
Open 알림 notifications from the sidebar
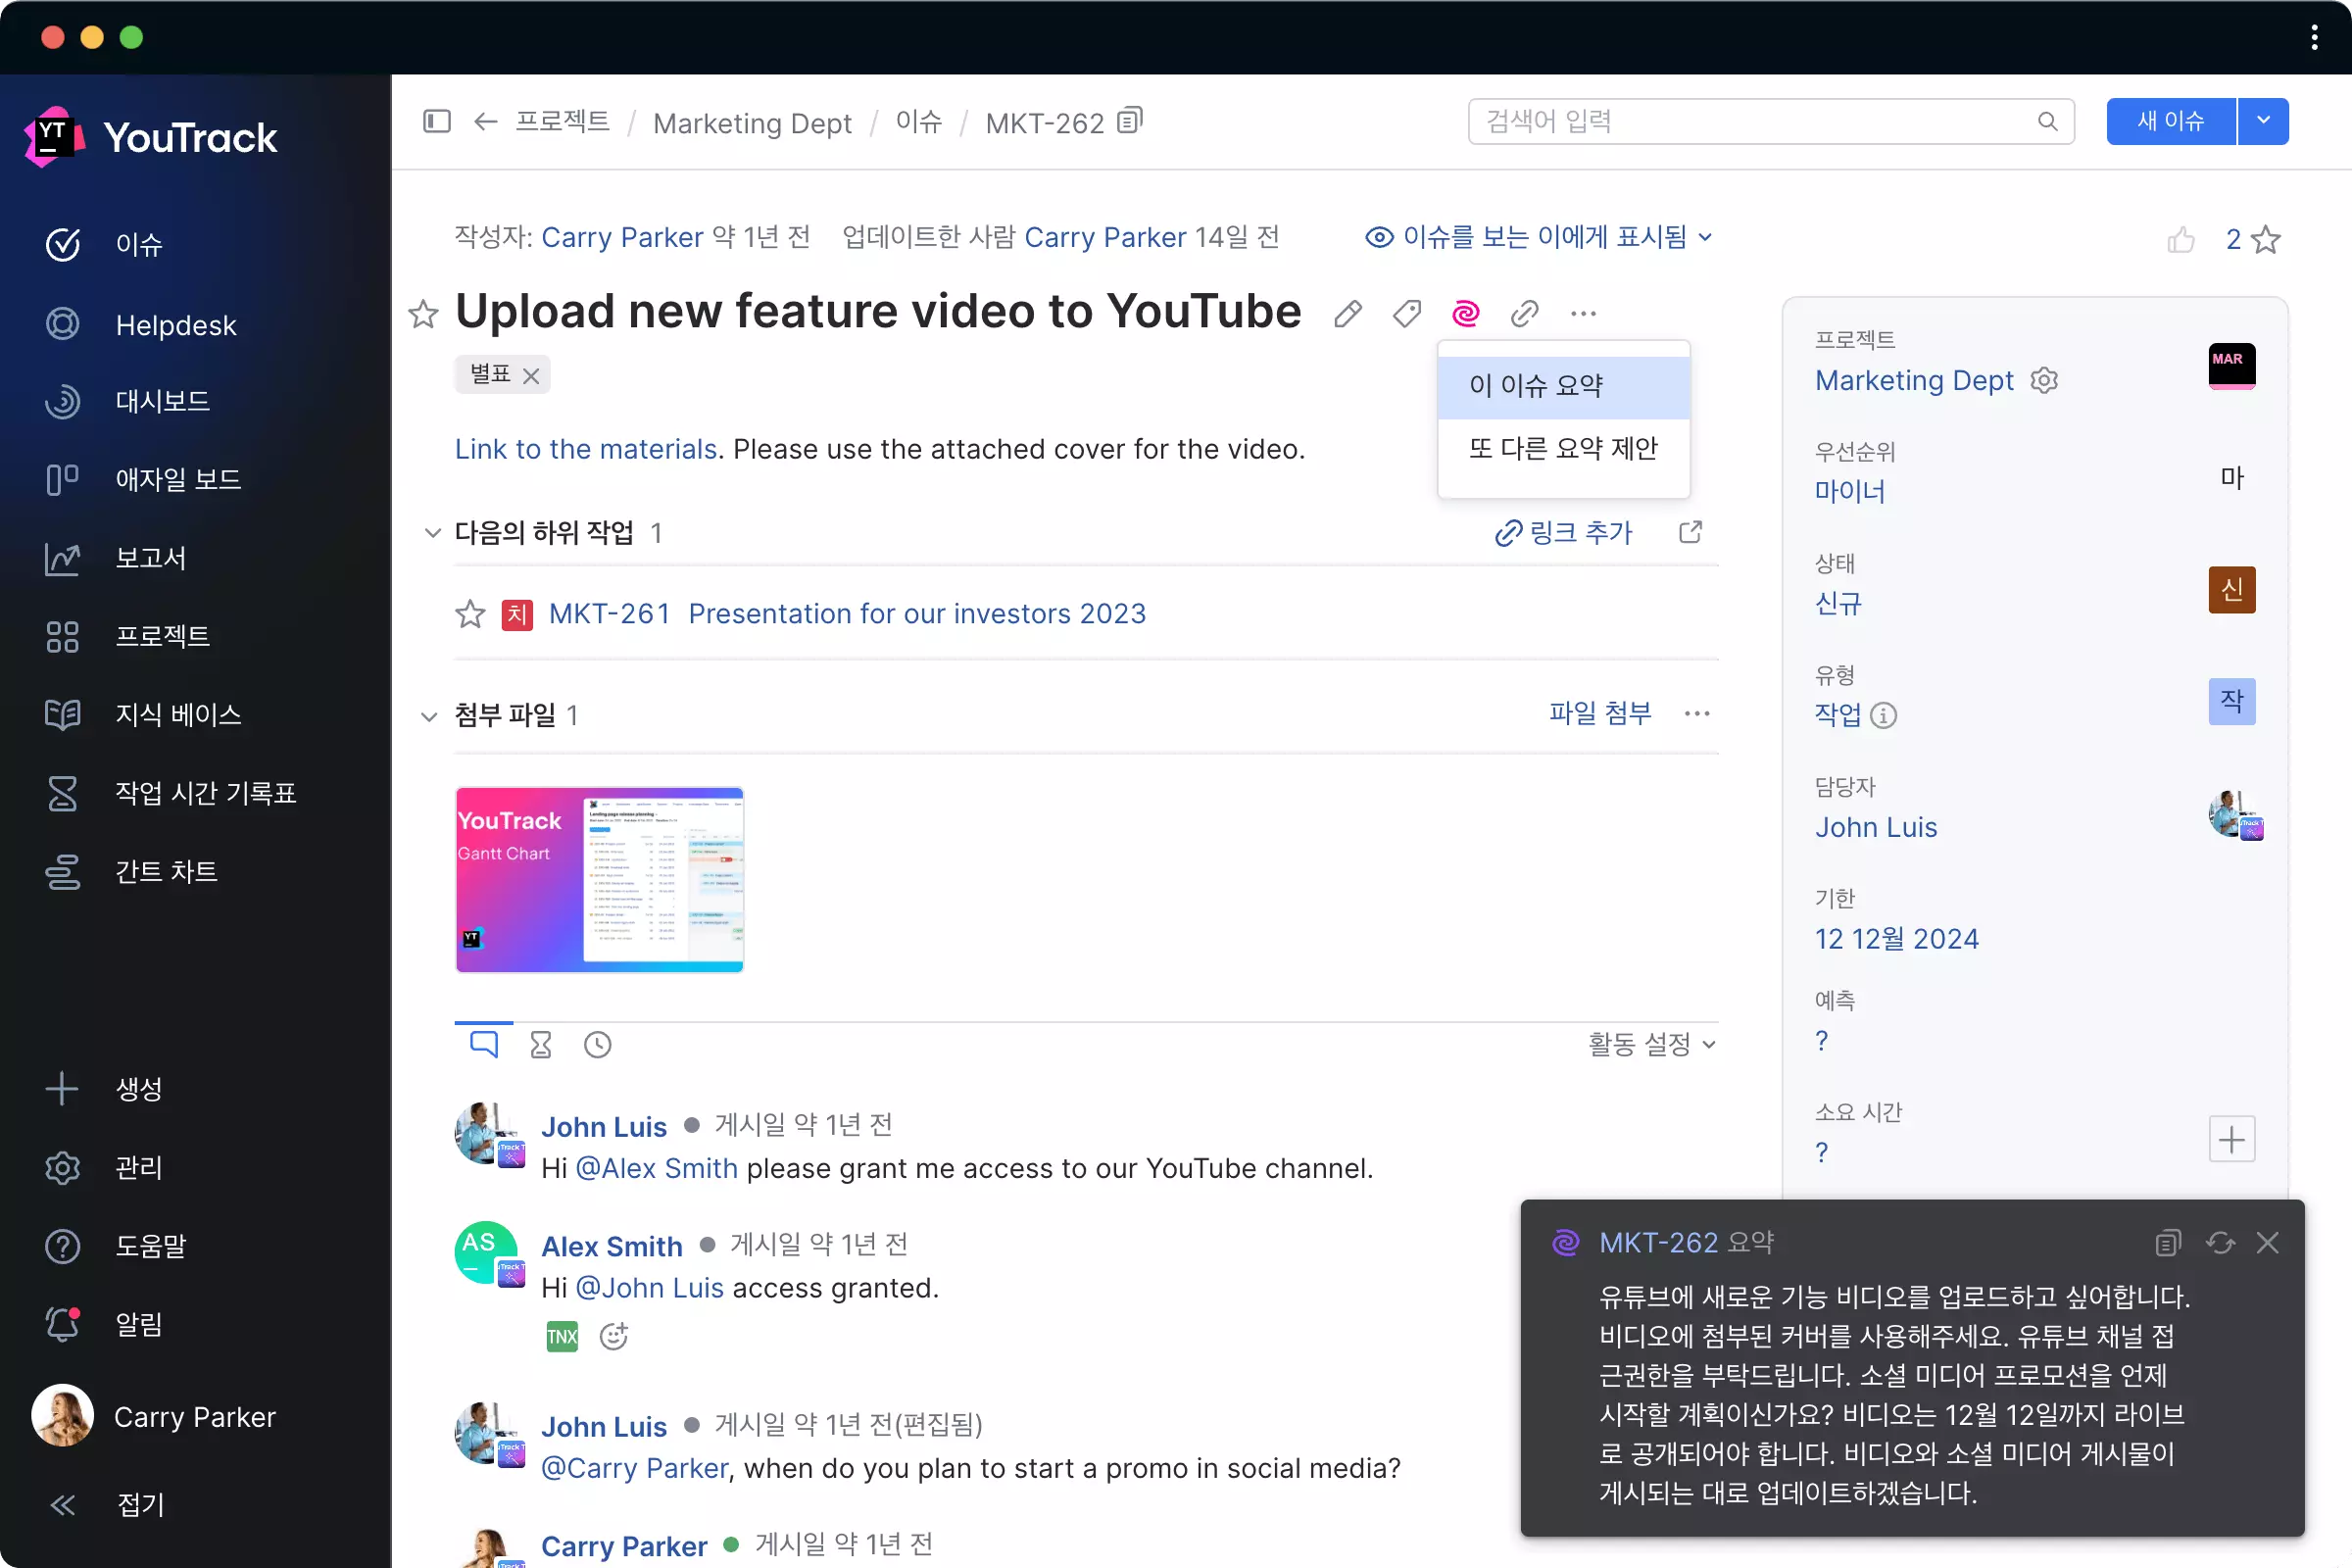pos(138,1324)
